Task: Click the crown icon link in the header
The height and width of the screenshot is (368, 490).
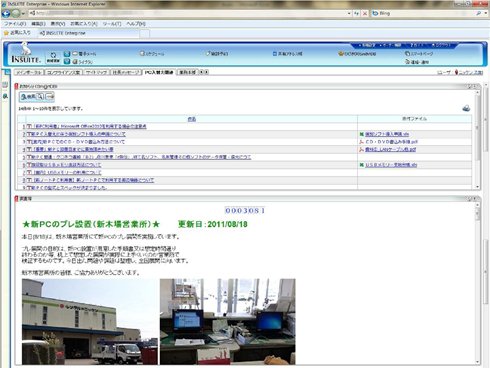Action: (357, 54)
